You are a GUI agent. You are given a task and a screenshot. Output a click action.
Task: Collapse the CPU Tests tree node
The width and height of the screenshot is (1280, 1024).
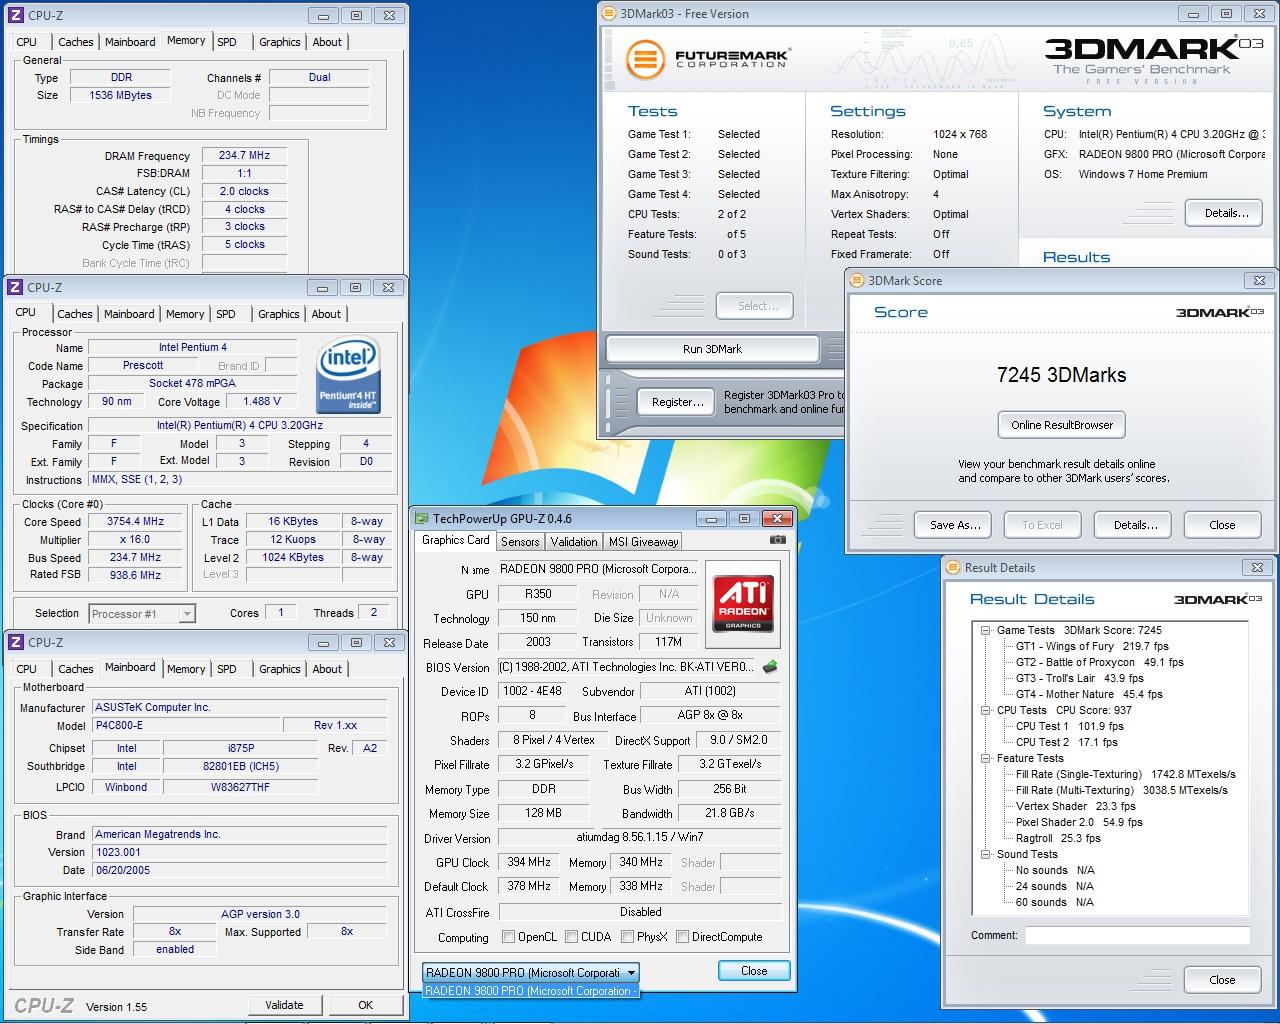[x=985, y=710]
